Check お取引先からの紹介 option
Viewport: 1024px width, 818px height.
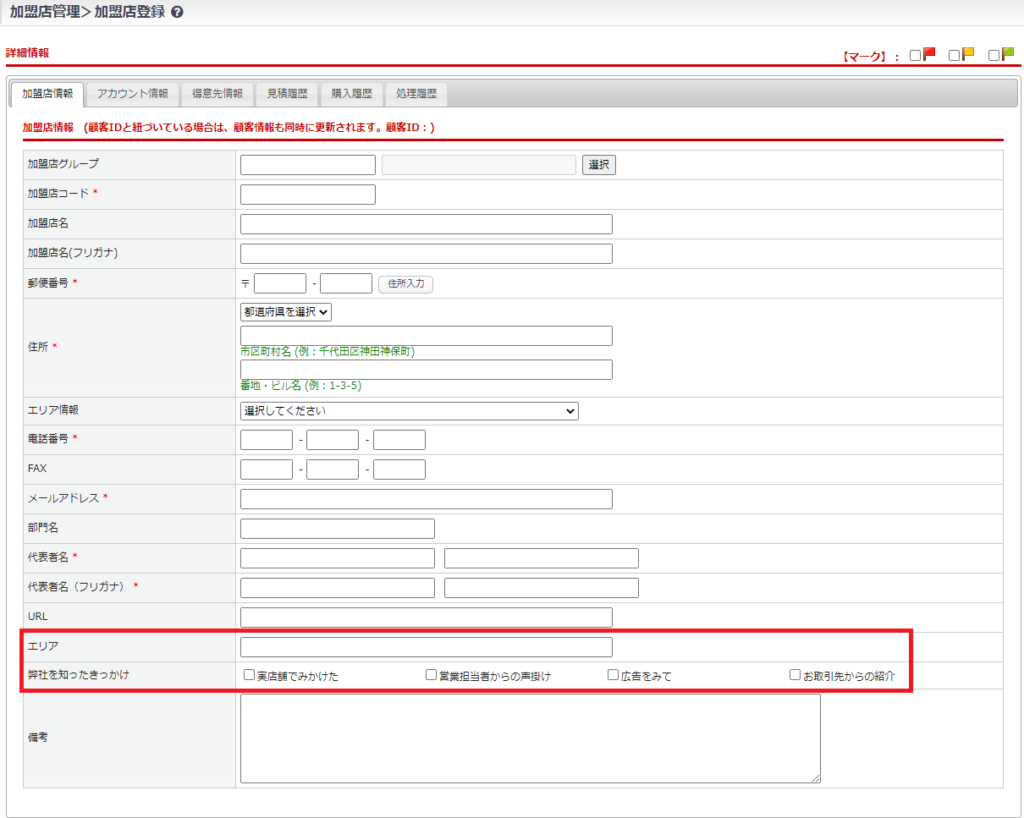point(795,675)
